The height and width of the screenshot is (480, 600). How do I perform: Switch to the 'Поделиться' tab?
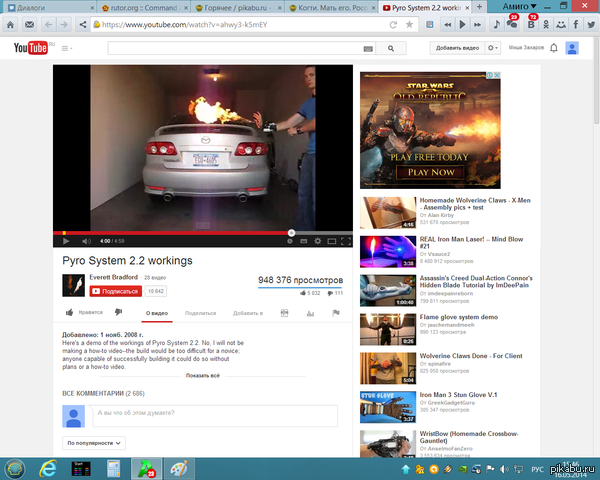200,313
